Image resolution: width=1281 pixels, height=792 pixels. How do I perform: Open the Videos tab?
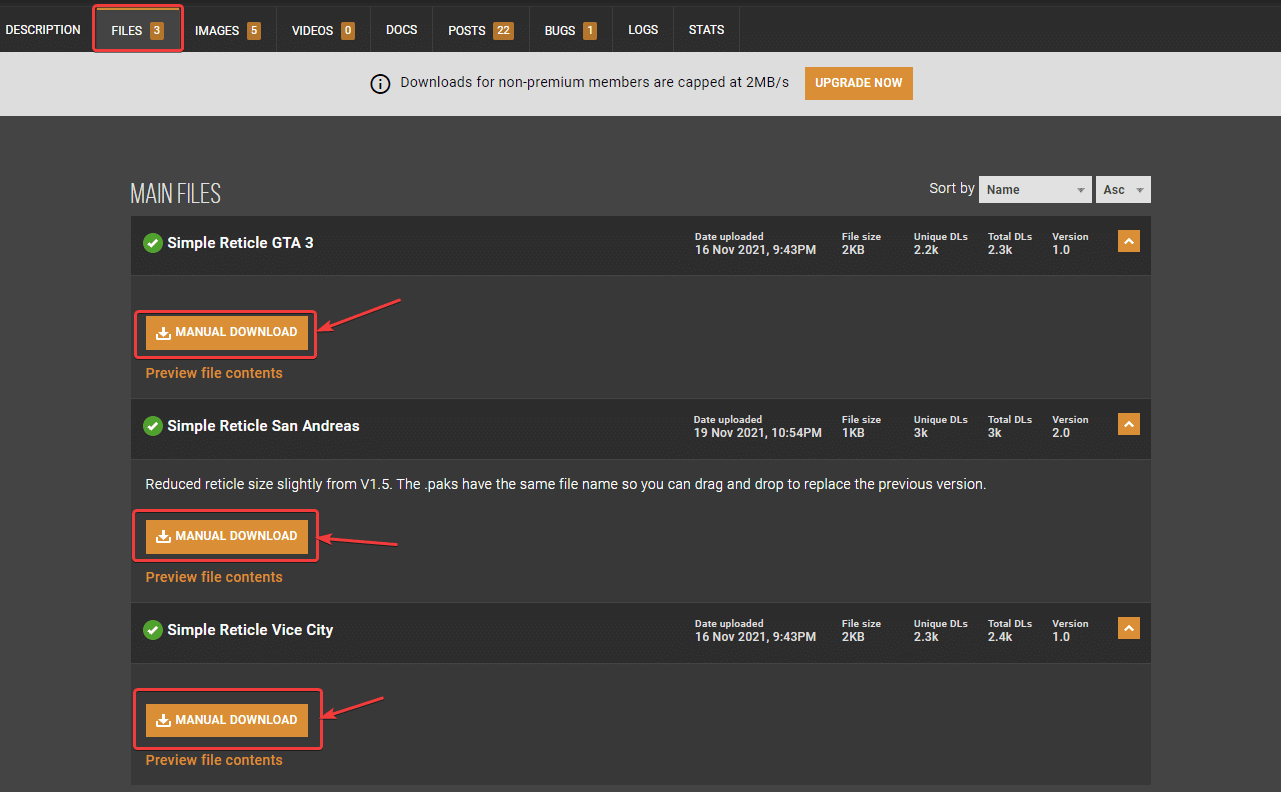coord(323,30)
